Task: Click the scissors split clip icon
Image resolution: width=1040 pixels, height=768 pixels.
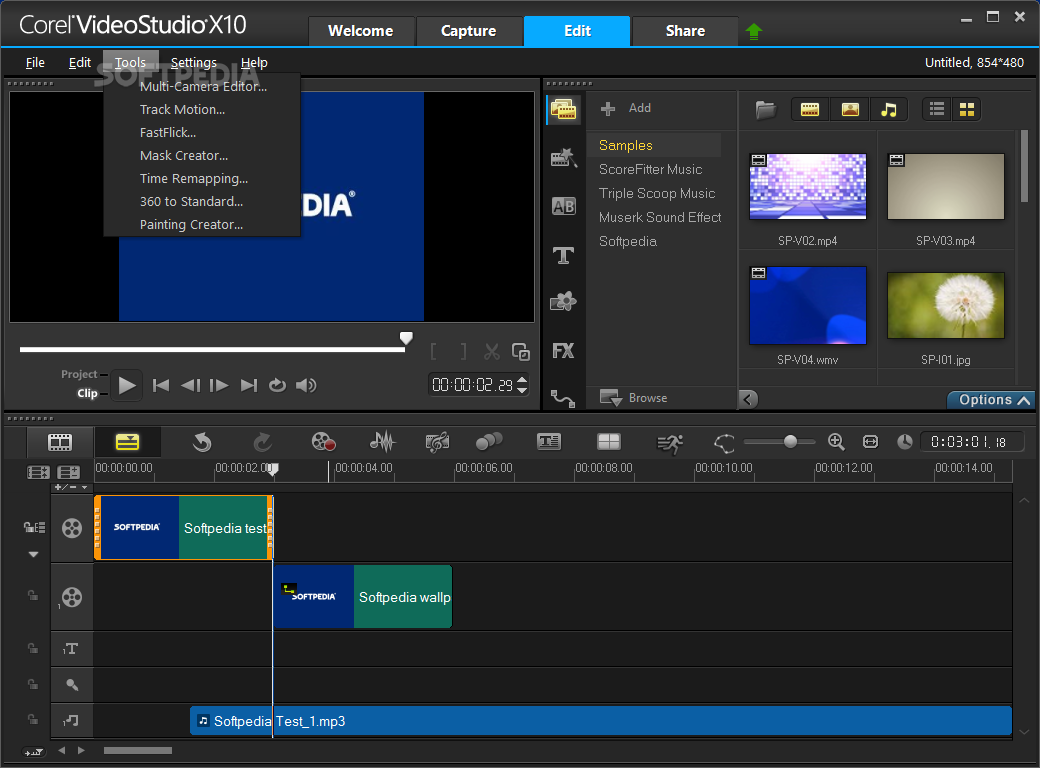Action: (x=491, y=352)
